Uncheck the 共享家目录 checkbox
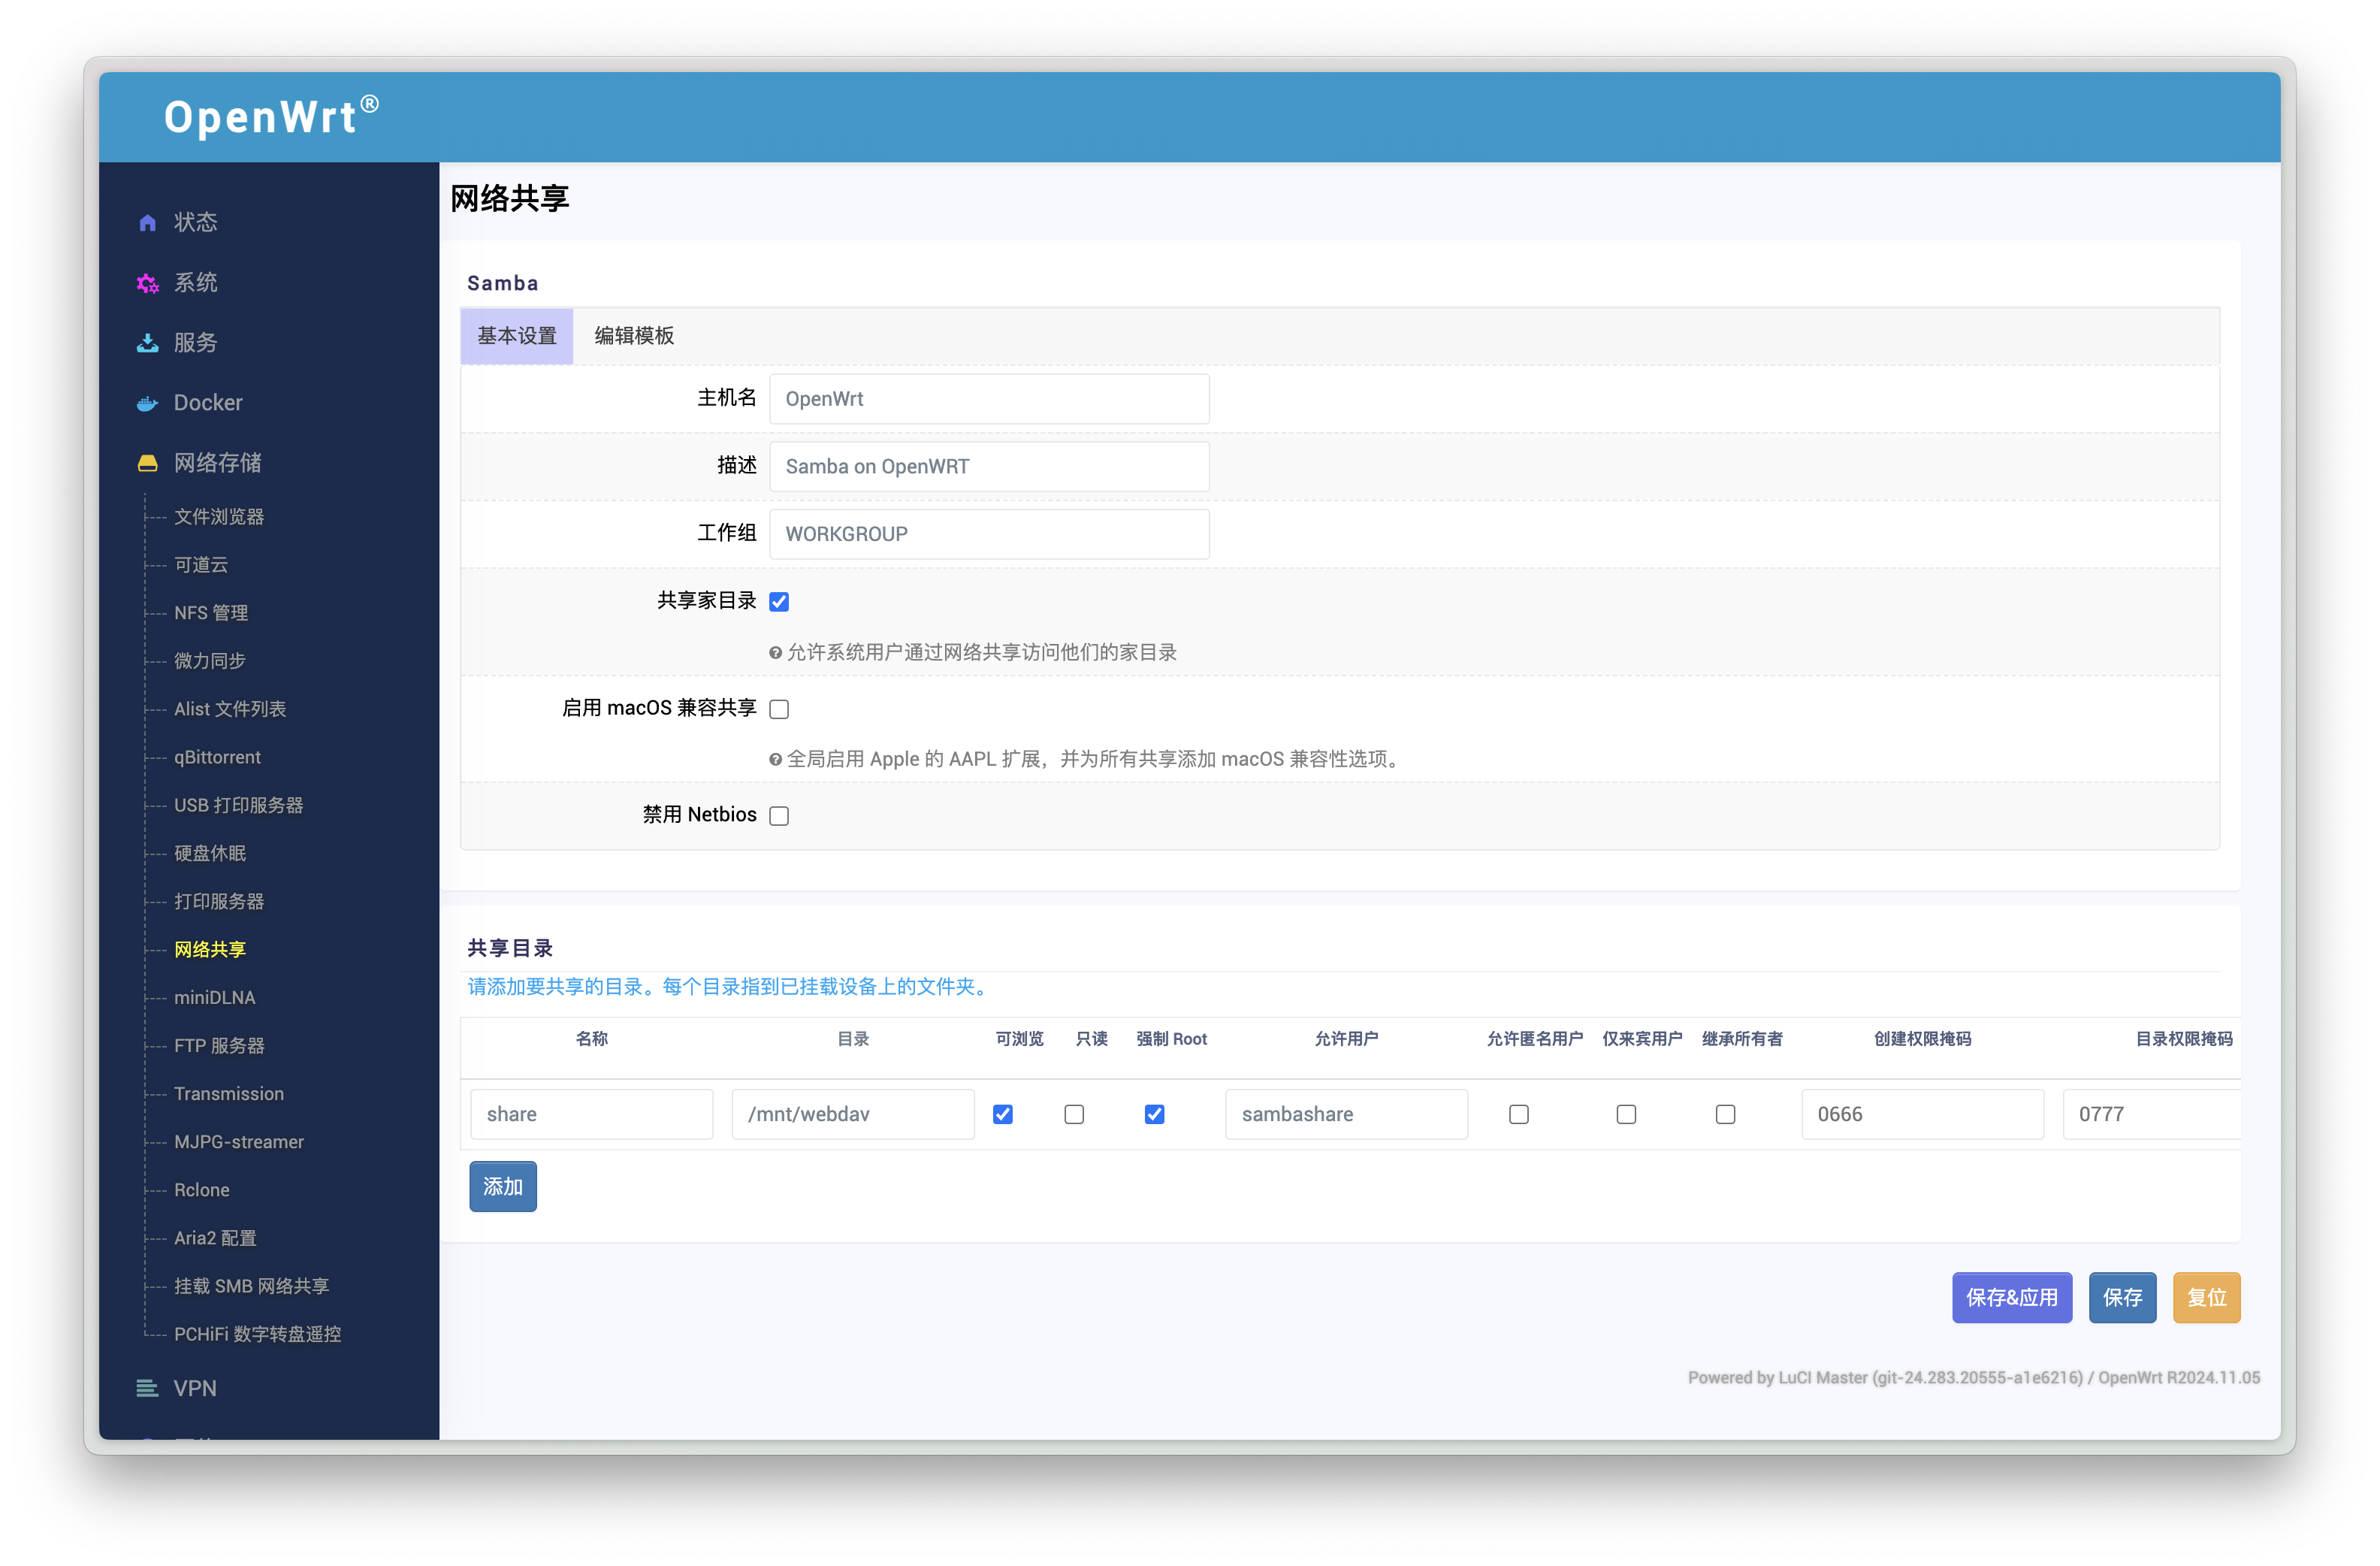Screen dimensions: 2380x1566 [779, 601]
